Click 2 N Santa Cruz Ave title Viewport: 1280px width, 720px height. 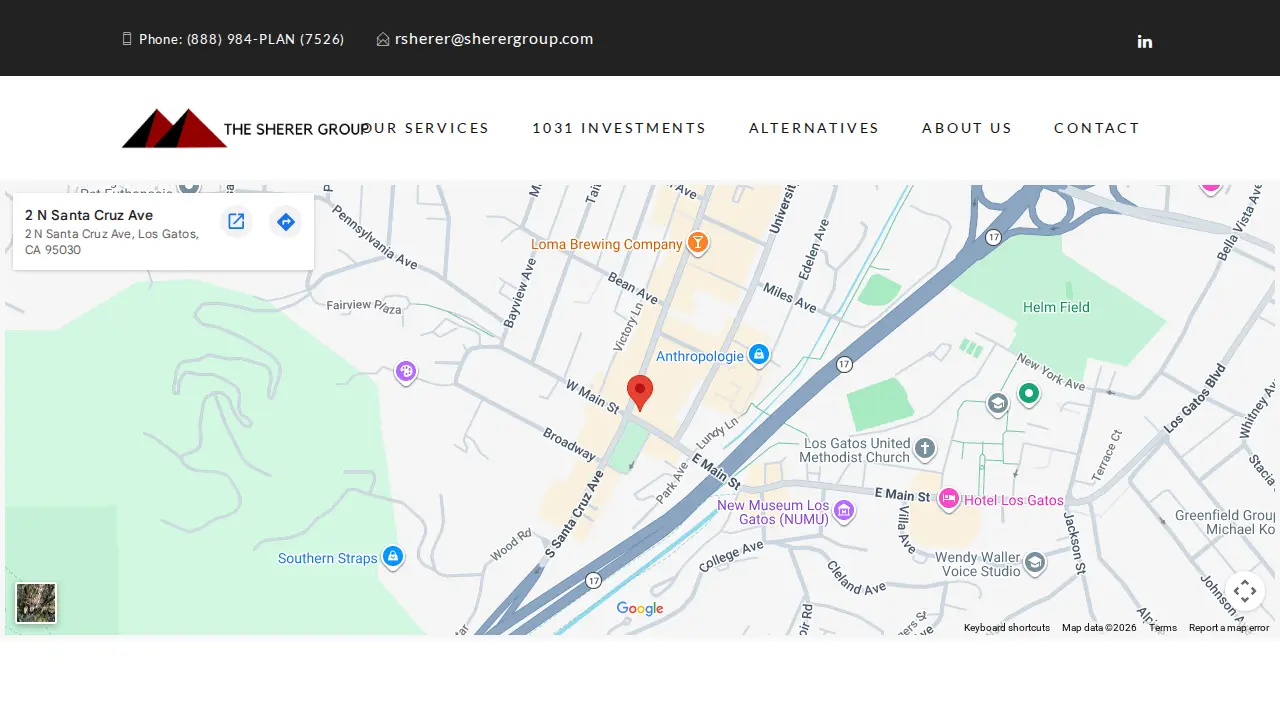tap(89, 215)
